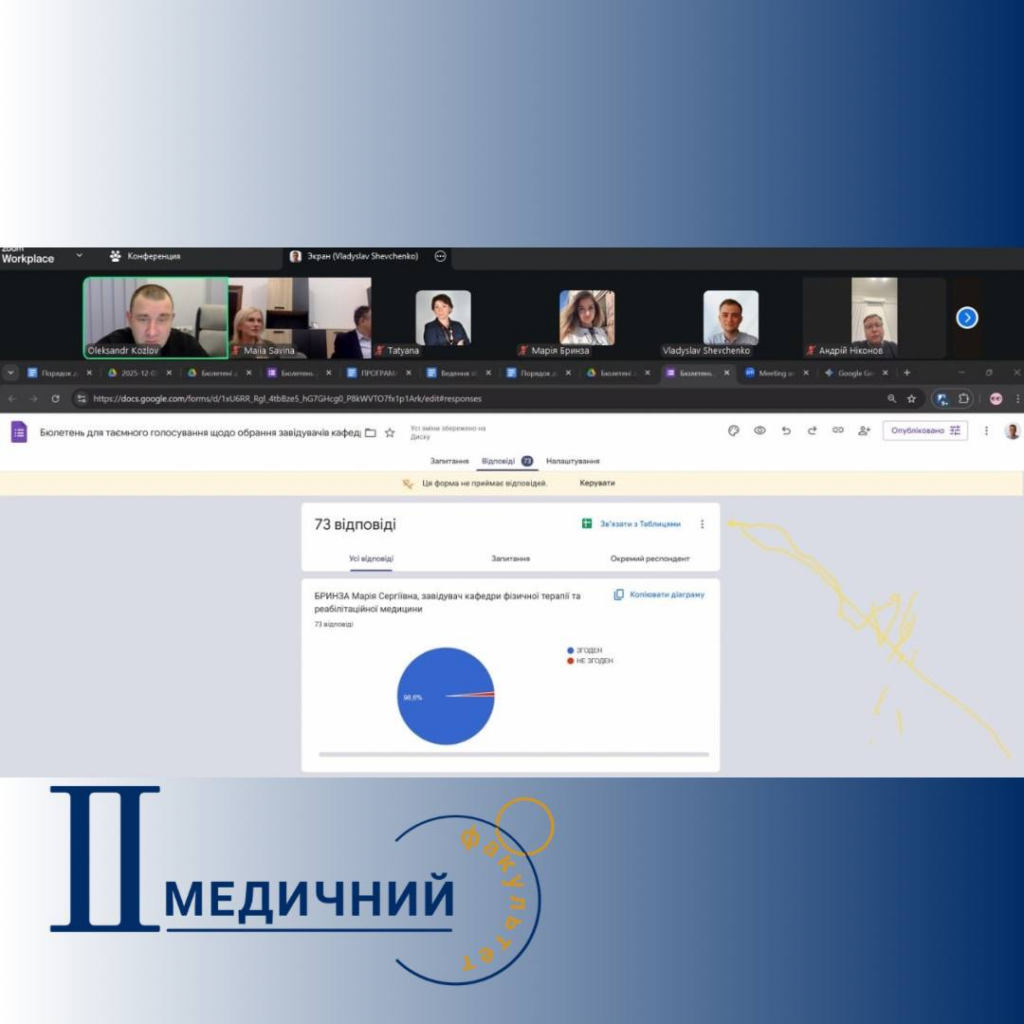This screenshot has height=1024, width=1024.
Task: Click the undo arrow in Forms toolbar
Action: [786, 431]
